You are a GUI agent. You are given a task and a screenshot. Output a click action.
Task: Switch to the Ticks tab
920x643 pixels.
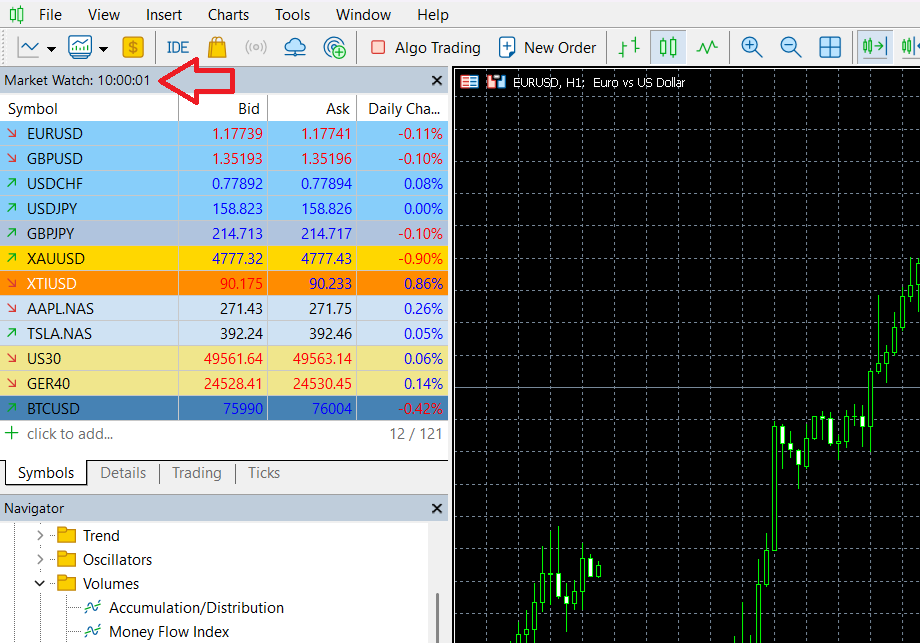(264, 473)
